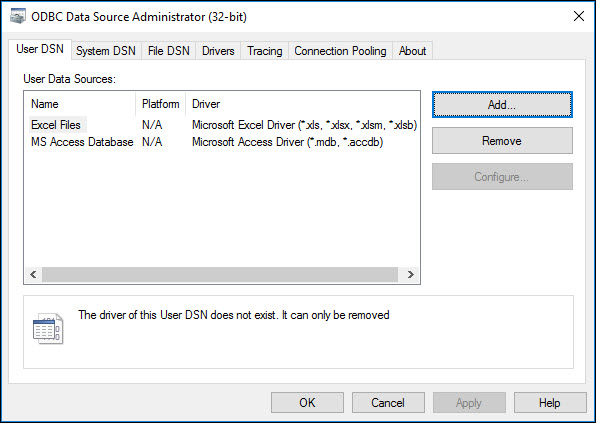Select the MS Access Database entry
The width and height of the screenshot is (596, 423).
(x=82, y=142)
